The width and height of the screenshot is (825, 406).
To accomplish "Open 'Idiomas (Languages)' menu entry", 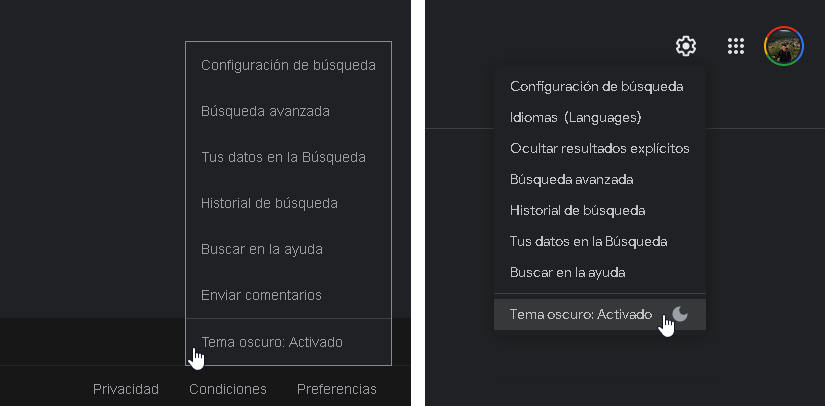I will 600,118.
